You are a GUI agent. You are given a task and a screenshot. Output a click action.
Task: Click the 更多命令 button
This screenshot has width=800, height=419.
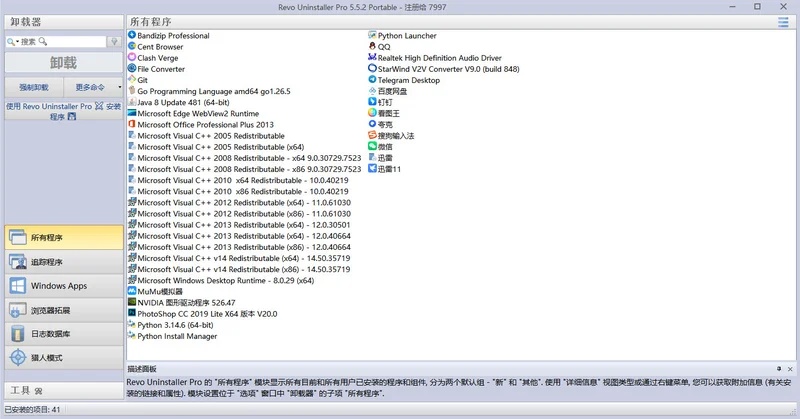point(90,87)
